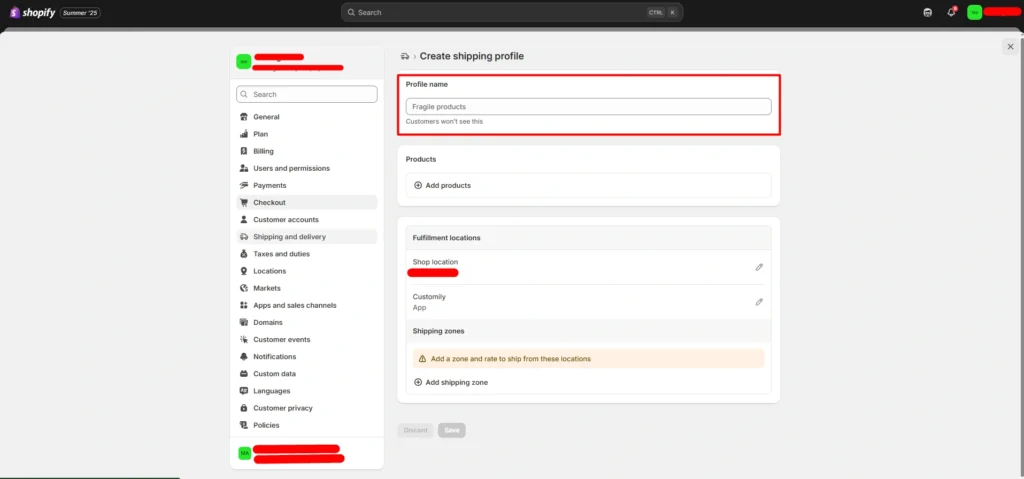The width and height of the screenshot is (1024, 479).
Task: Click the Apps and sales channels icon
Action: tap(244, 305)
